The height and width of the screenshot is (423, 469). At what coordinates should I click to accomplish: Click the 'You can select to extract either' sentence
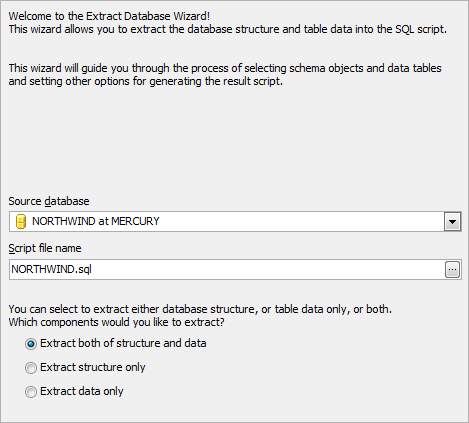200,309
